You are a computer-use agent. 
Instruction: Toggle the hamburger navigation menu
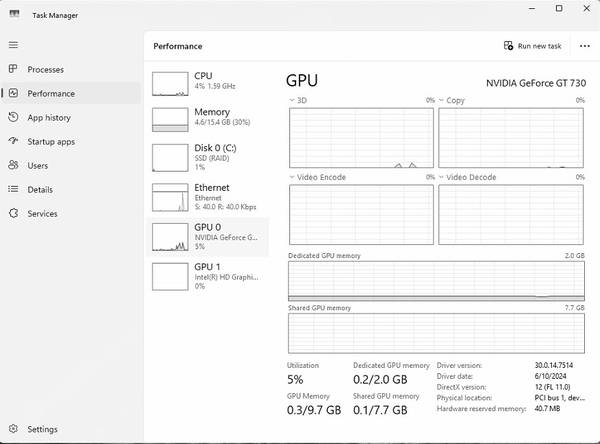click(13, 45)
